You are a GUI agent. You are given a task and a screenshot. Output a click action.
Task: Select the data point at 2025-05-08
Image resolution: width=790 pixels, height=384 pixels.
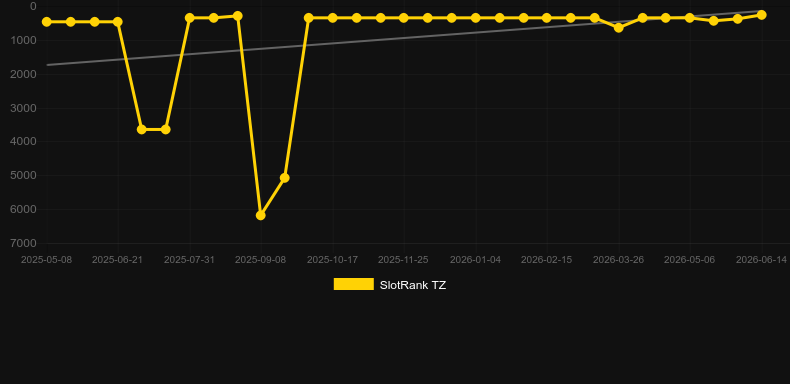point(46,22)
